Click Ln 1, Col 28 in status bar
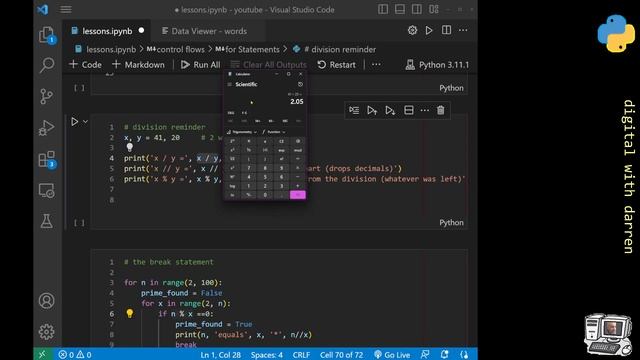640x360 pixels. 220,354
